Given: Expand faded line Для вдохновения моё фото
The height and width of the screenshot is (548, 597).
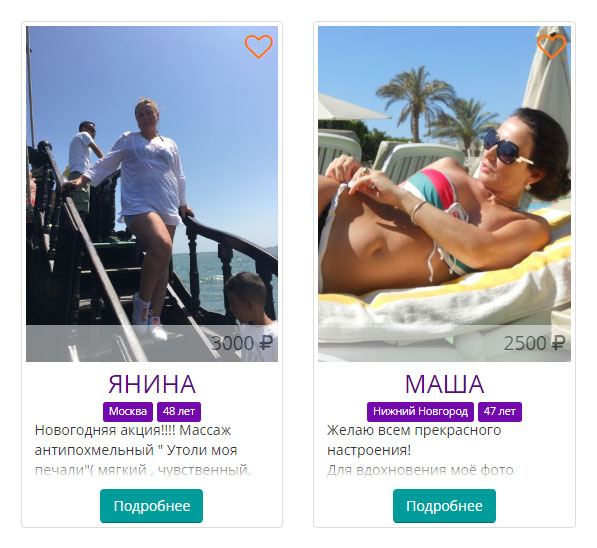Looking at the screenshot, I should click(420, 470).
